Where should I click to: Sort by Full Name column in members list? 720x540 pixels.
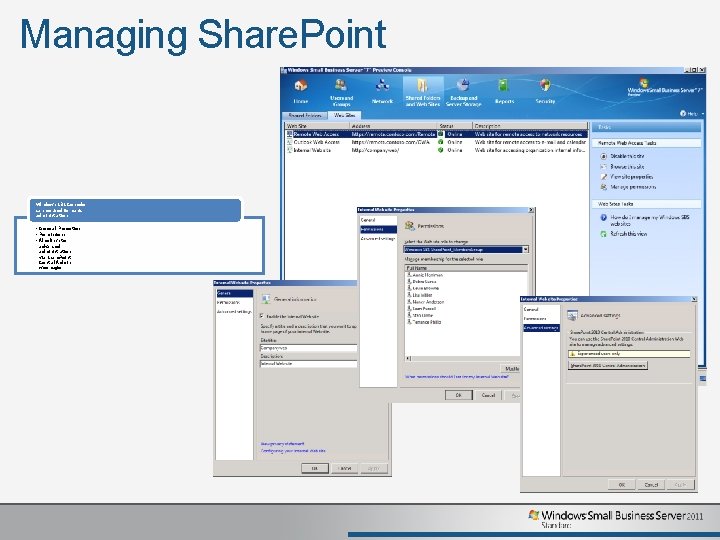coord(466,268)
